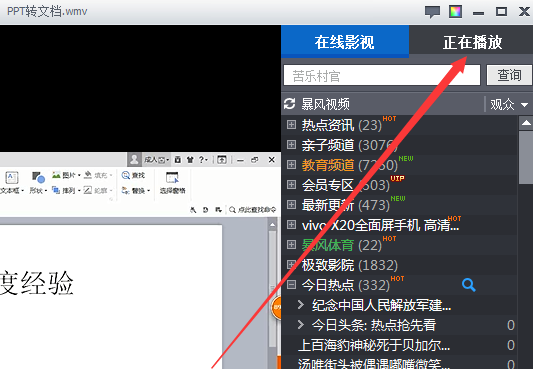The height and width of the screenshot is (369, 533).
Task: Expand the 极致影院 (1832) category
Action: [291, 264]
